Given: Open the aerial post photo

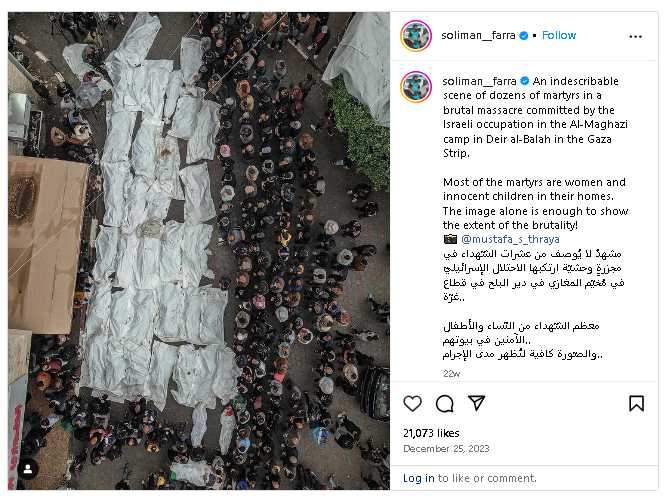Looking at the screenshot, I should click(199, 251).
